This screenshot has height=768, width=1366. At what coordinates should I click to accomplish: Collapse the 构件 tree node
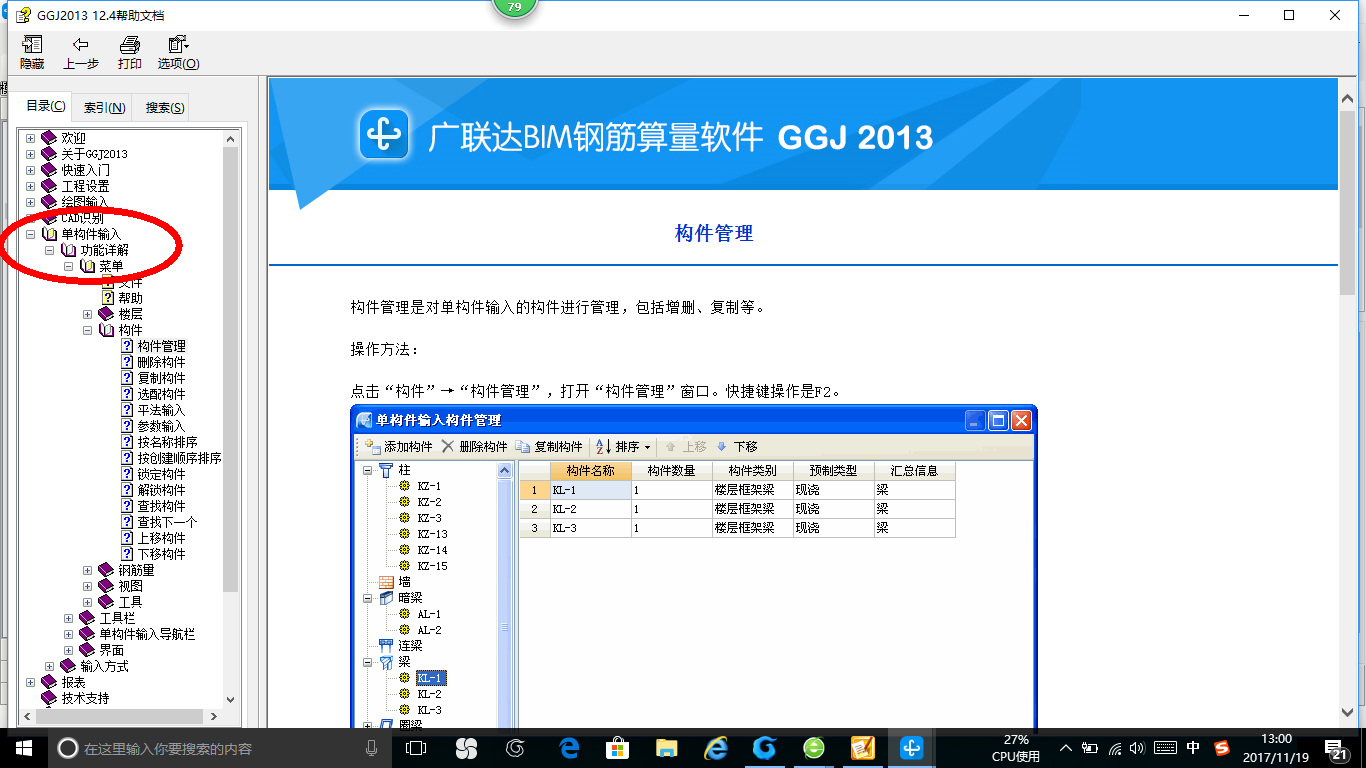(87, 330)
